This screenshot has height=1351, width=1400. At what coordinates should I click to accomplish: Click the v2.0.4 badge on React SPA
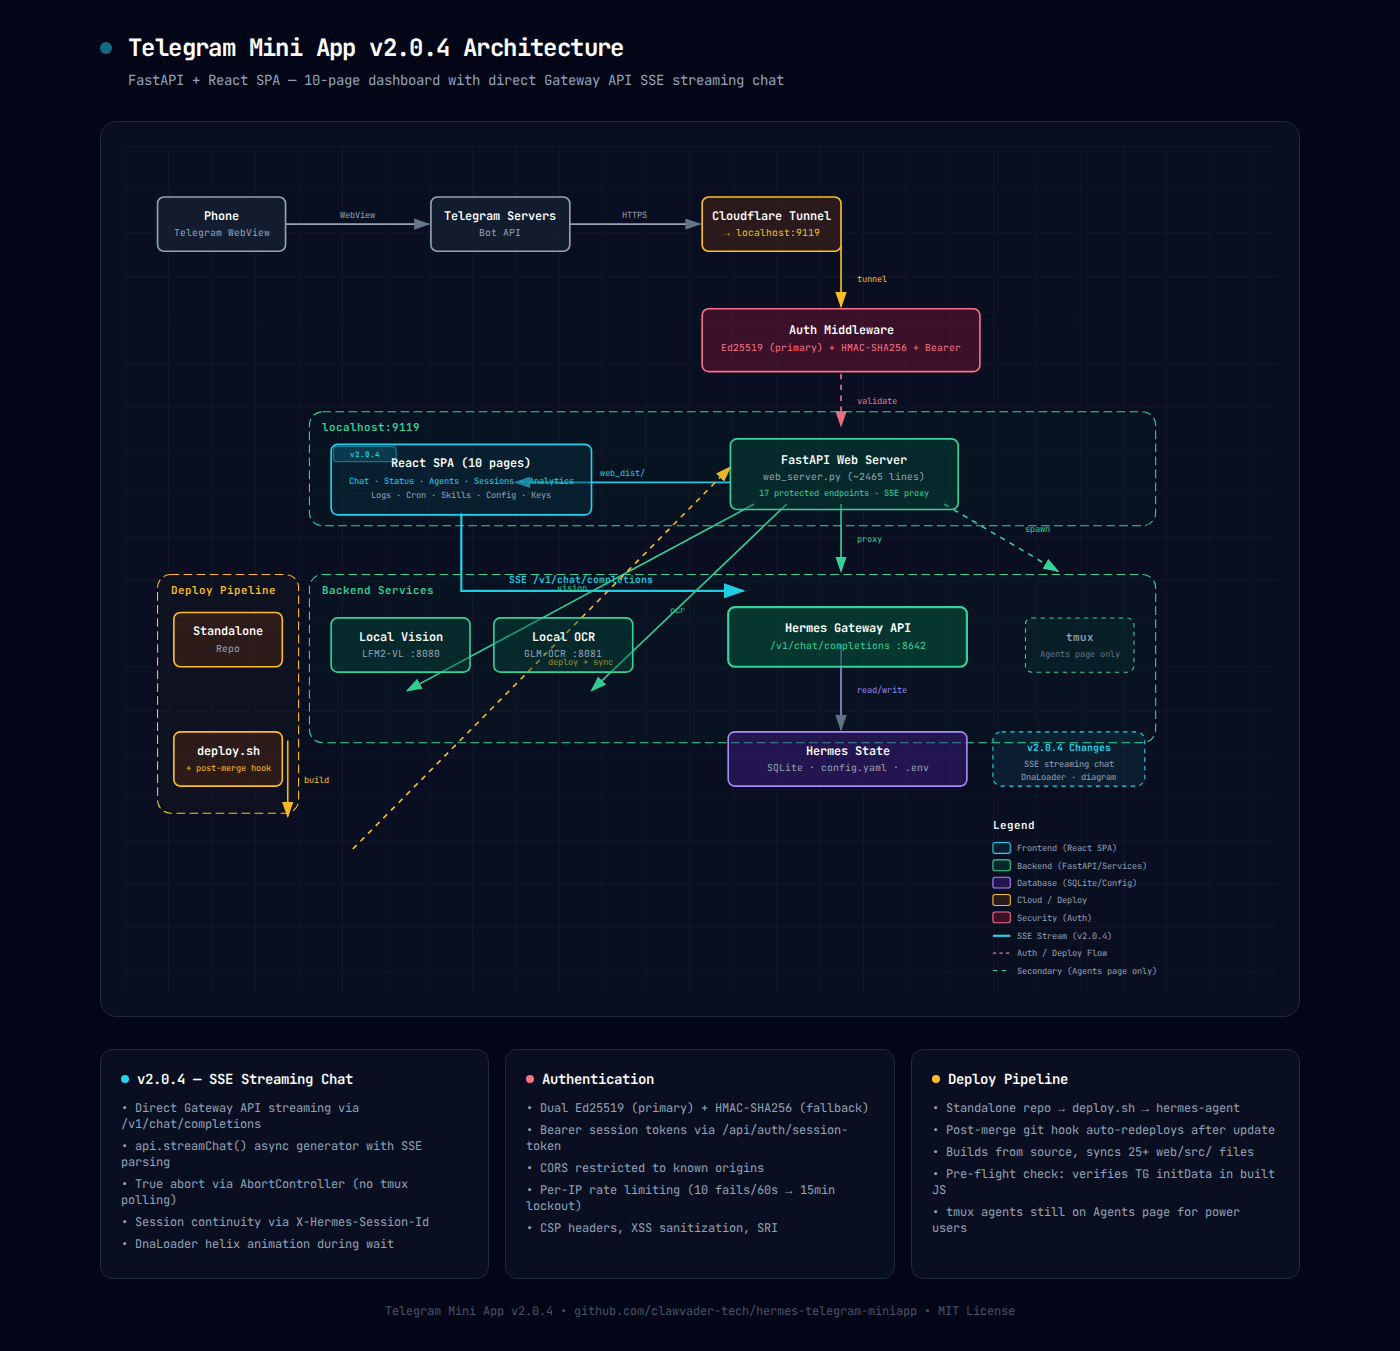click(365, 455)
